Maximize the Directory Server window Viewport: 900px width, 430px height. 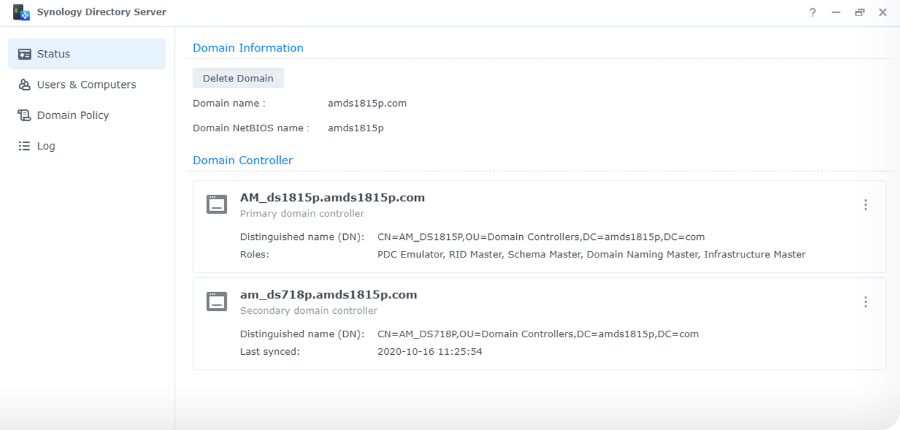[x=859, y=13]
